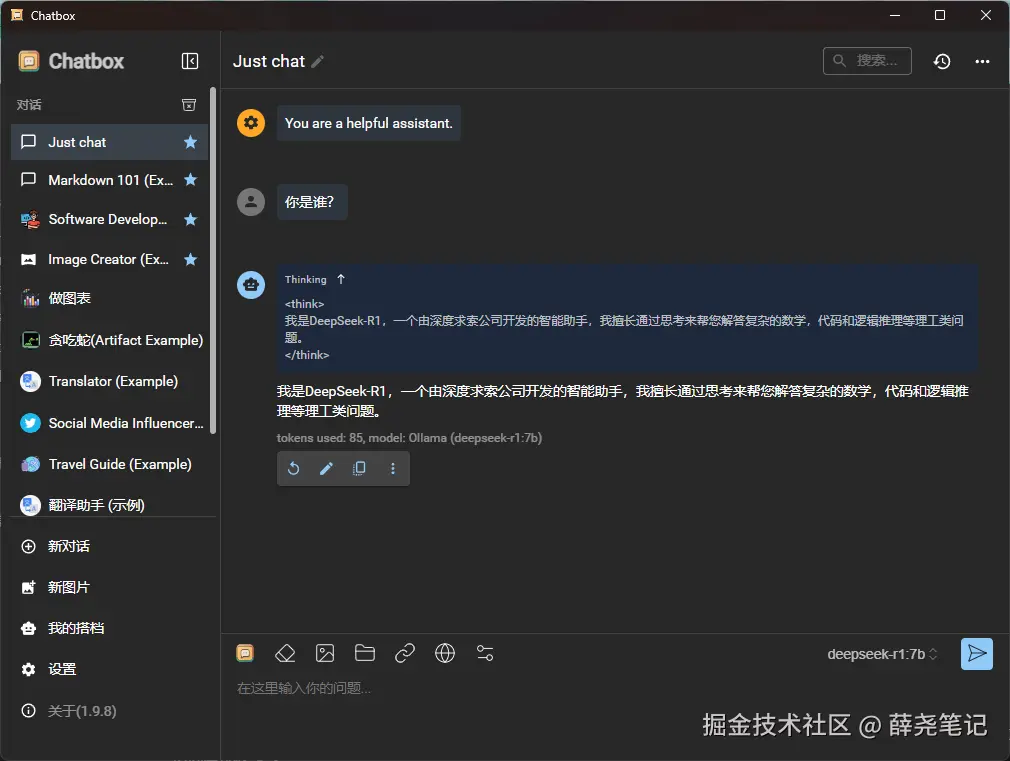Click the rename pencil beside Just chat title

click(318, 62)
